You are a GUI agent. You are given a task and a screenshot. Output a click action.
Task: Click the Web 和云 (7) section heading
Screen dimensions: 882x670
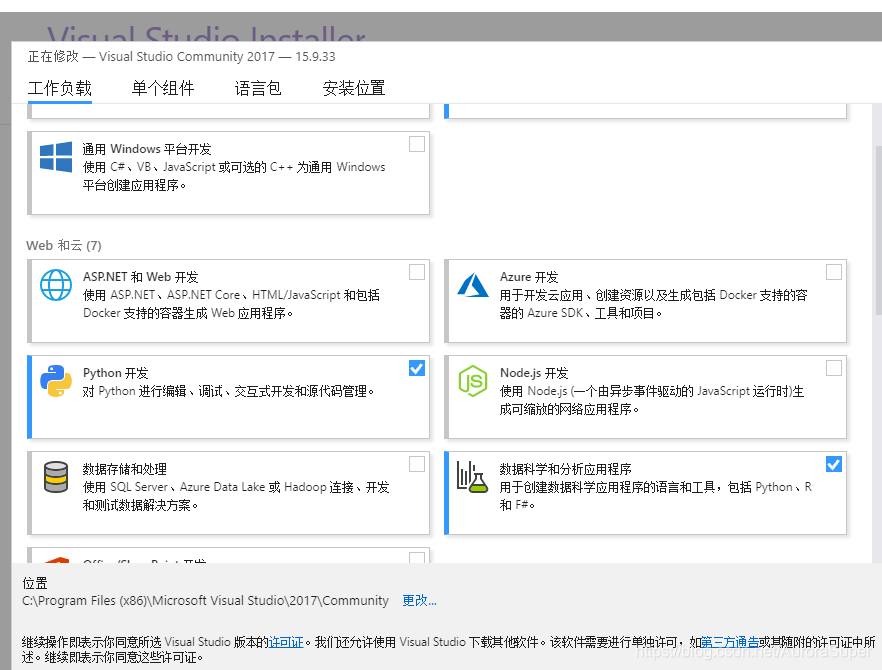[64, 246]
